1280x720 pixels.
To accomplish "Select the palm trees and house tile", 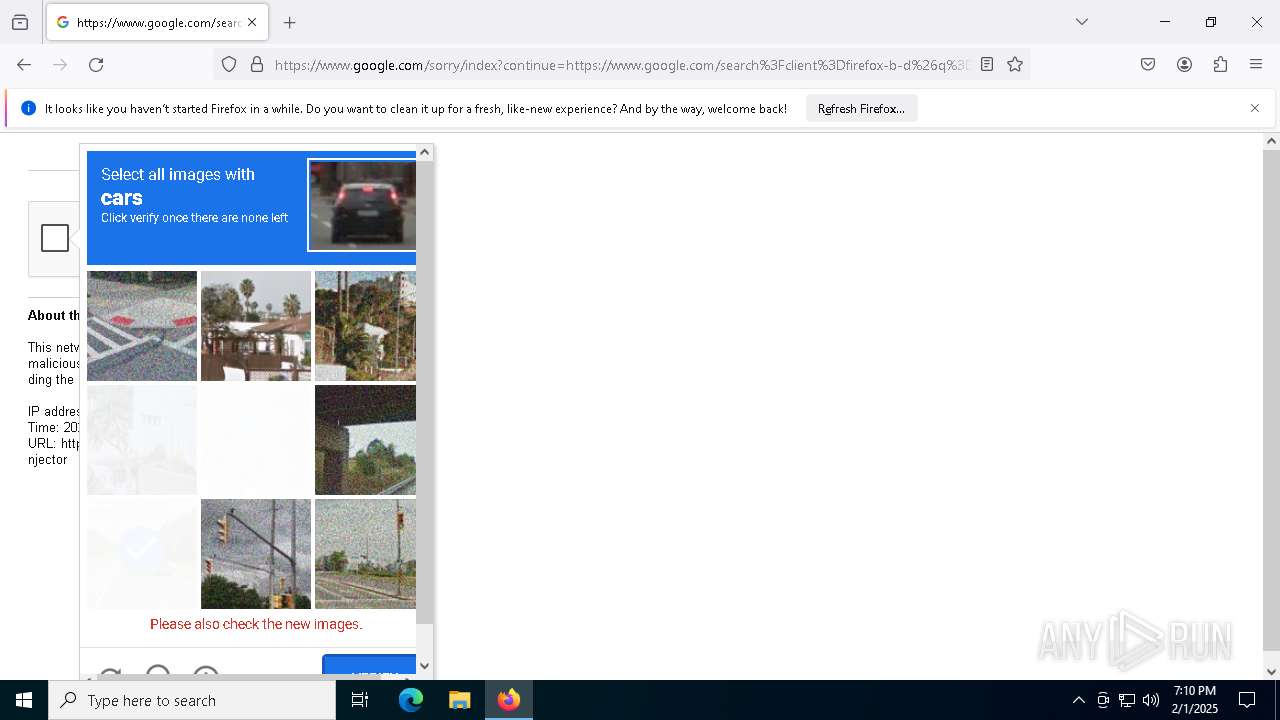I will point(256,326).
